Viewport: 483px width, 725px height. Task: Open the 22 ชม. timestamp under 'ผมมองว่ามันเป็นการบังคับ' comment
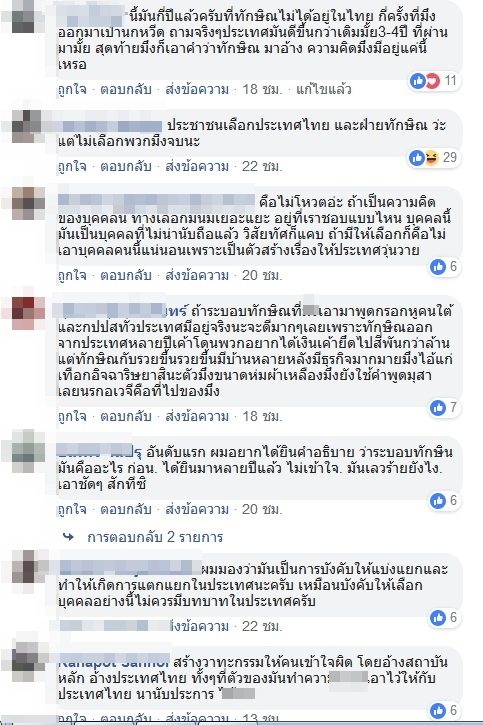click(x=262, y=626)
